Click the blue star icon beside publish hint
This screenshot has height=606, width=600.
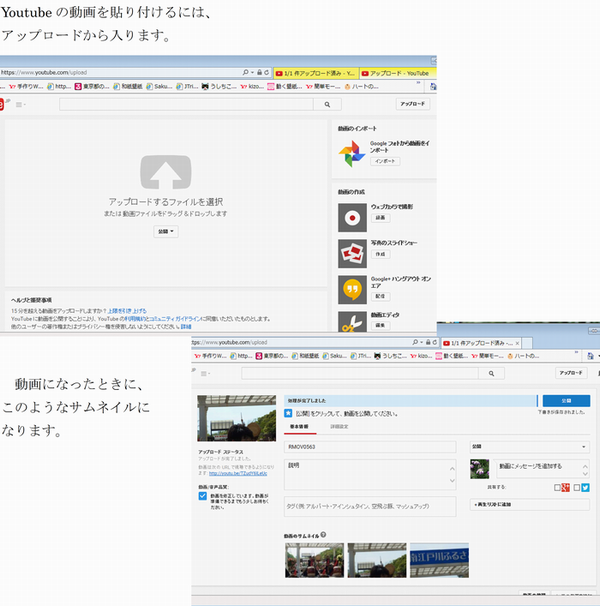pos(288,413)
